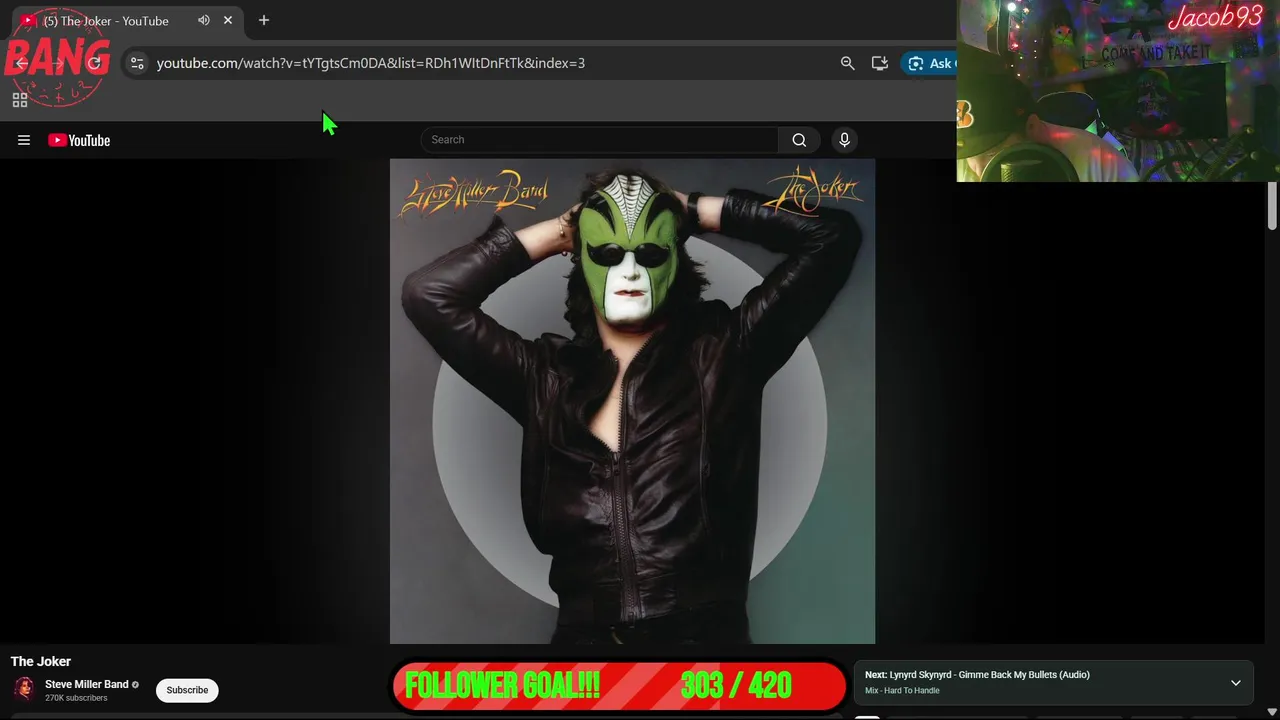Open the site information icon in address bar
This screenshot has height=720, width=1280.
click(x=137, y=63)
